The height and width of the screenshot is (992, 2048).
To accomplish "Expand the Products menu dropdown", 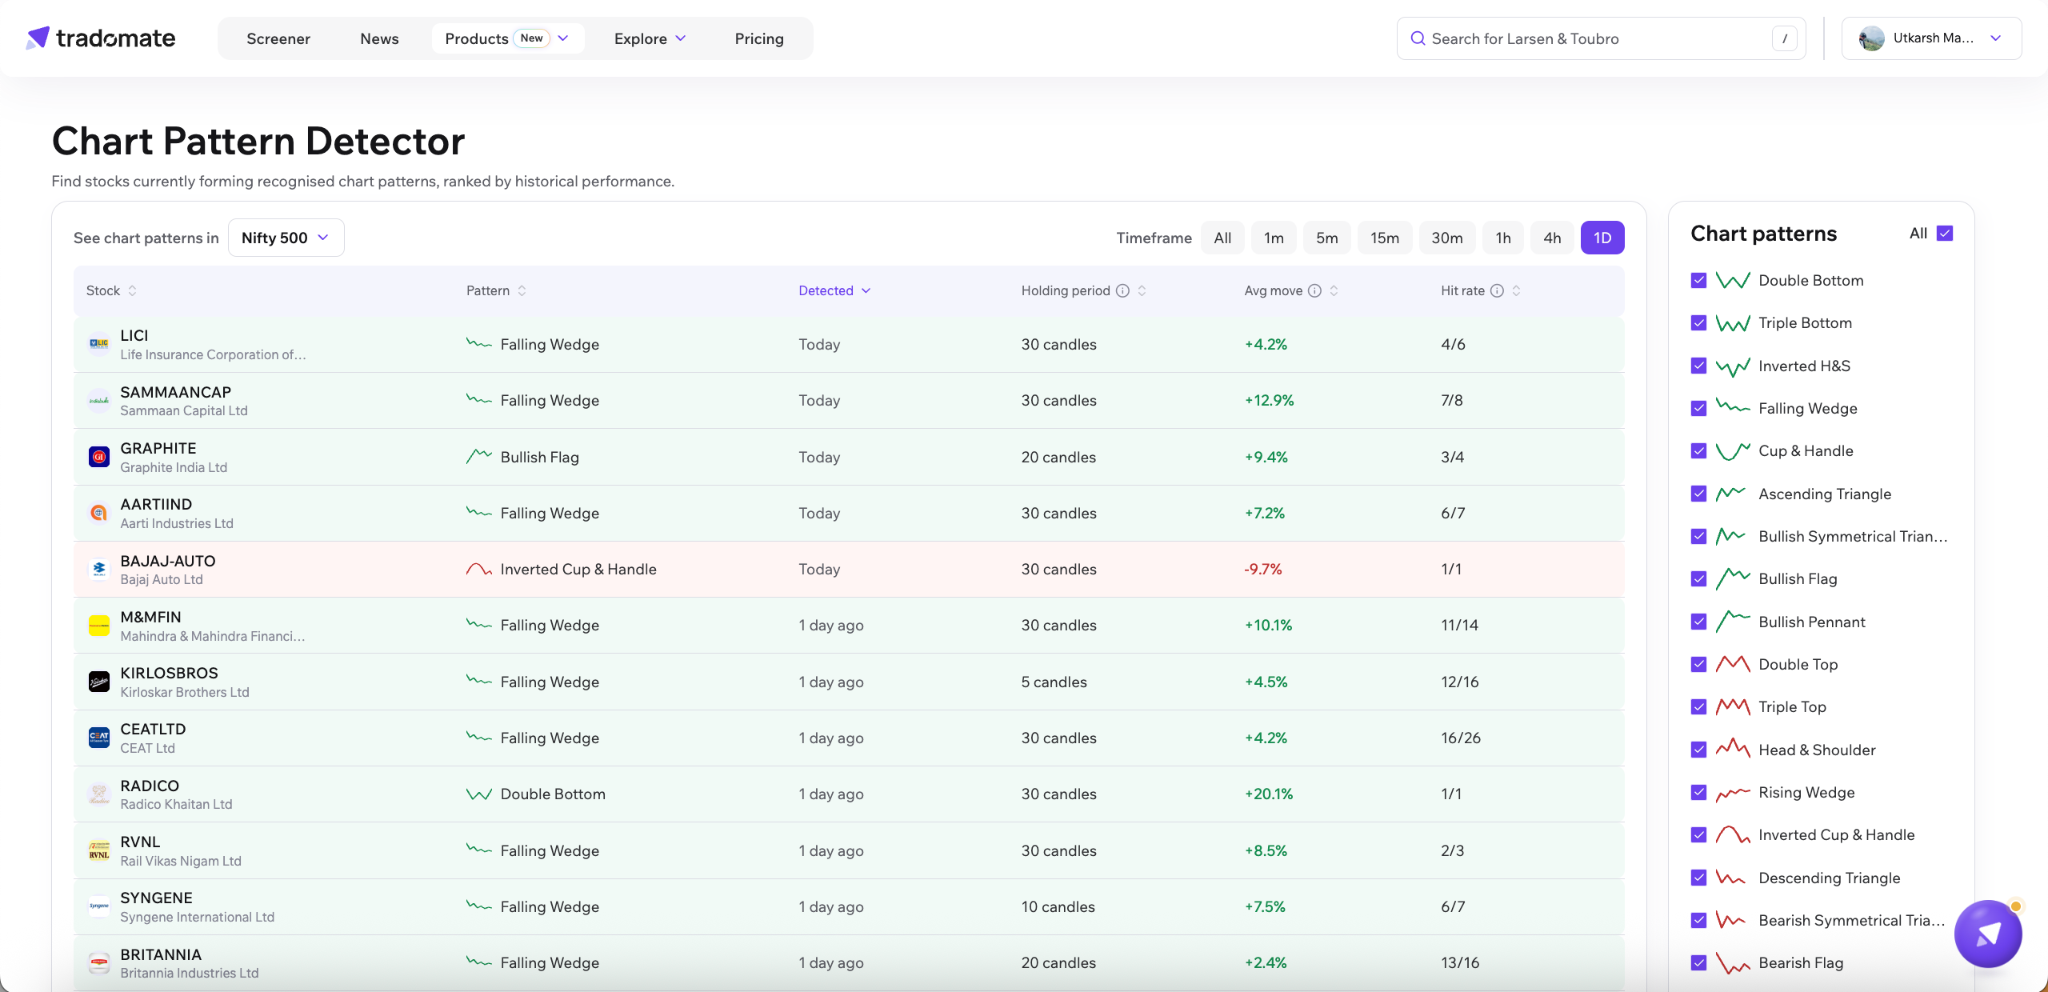I will (508, 39).
